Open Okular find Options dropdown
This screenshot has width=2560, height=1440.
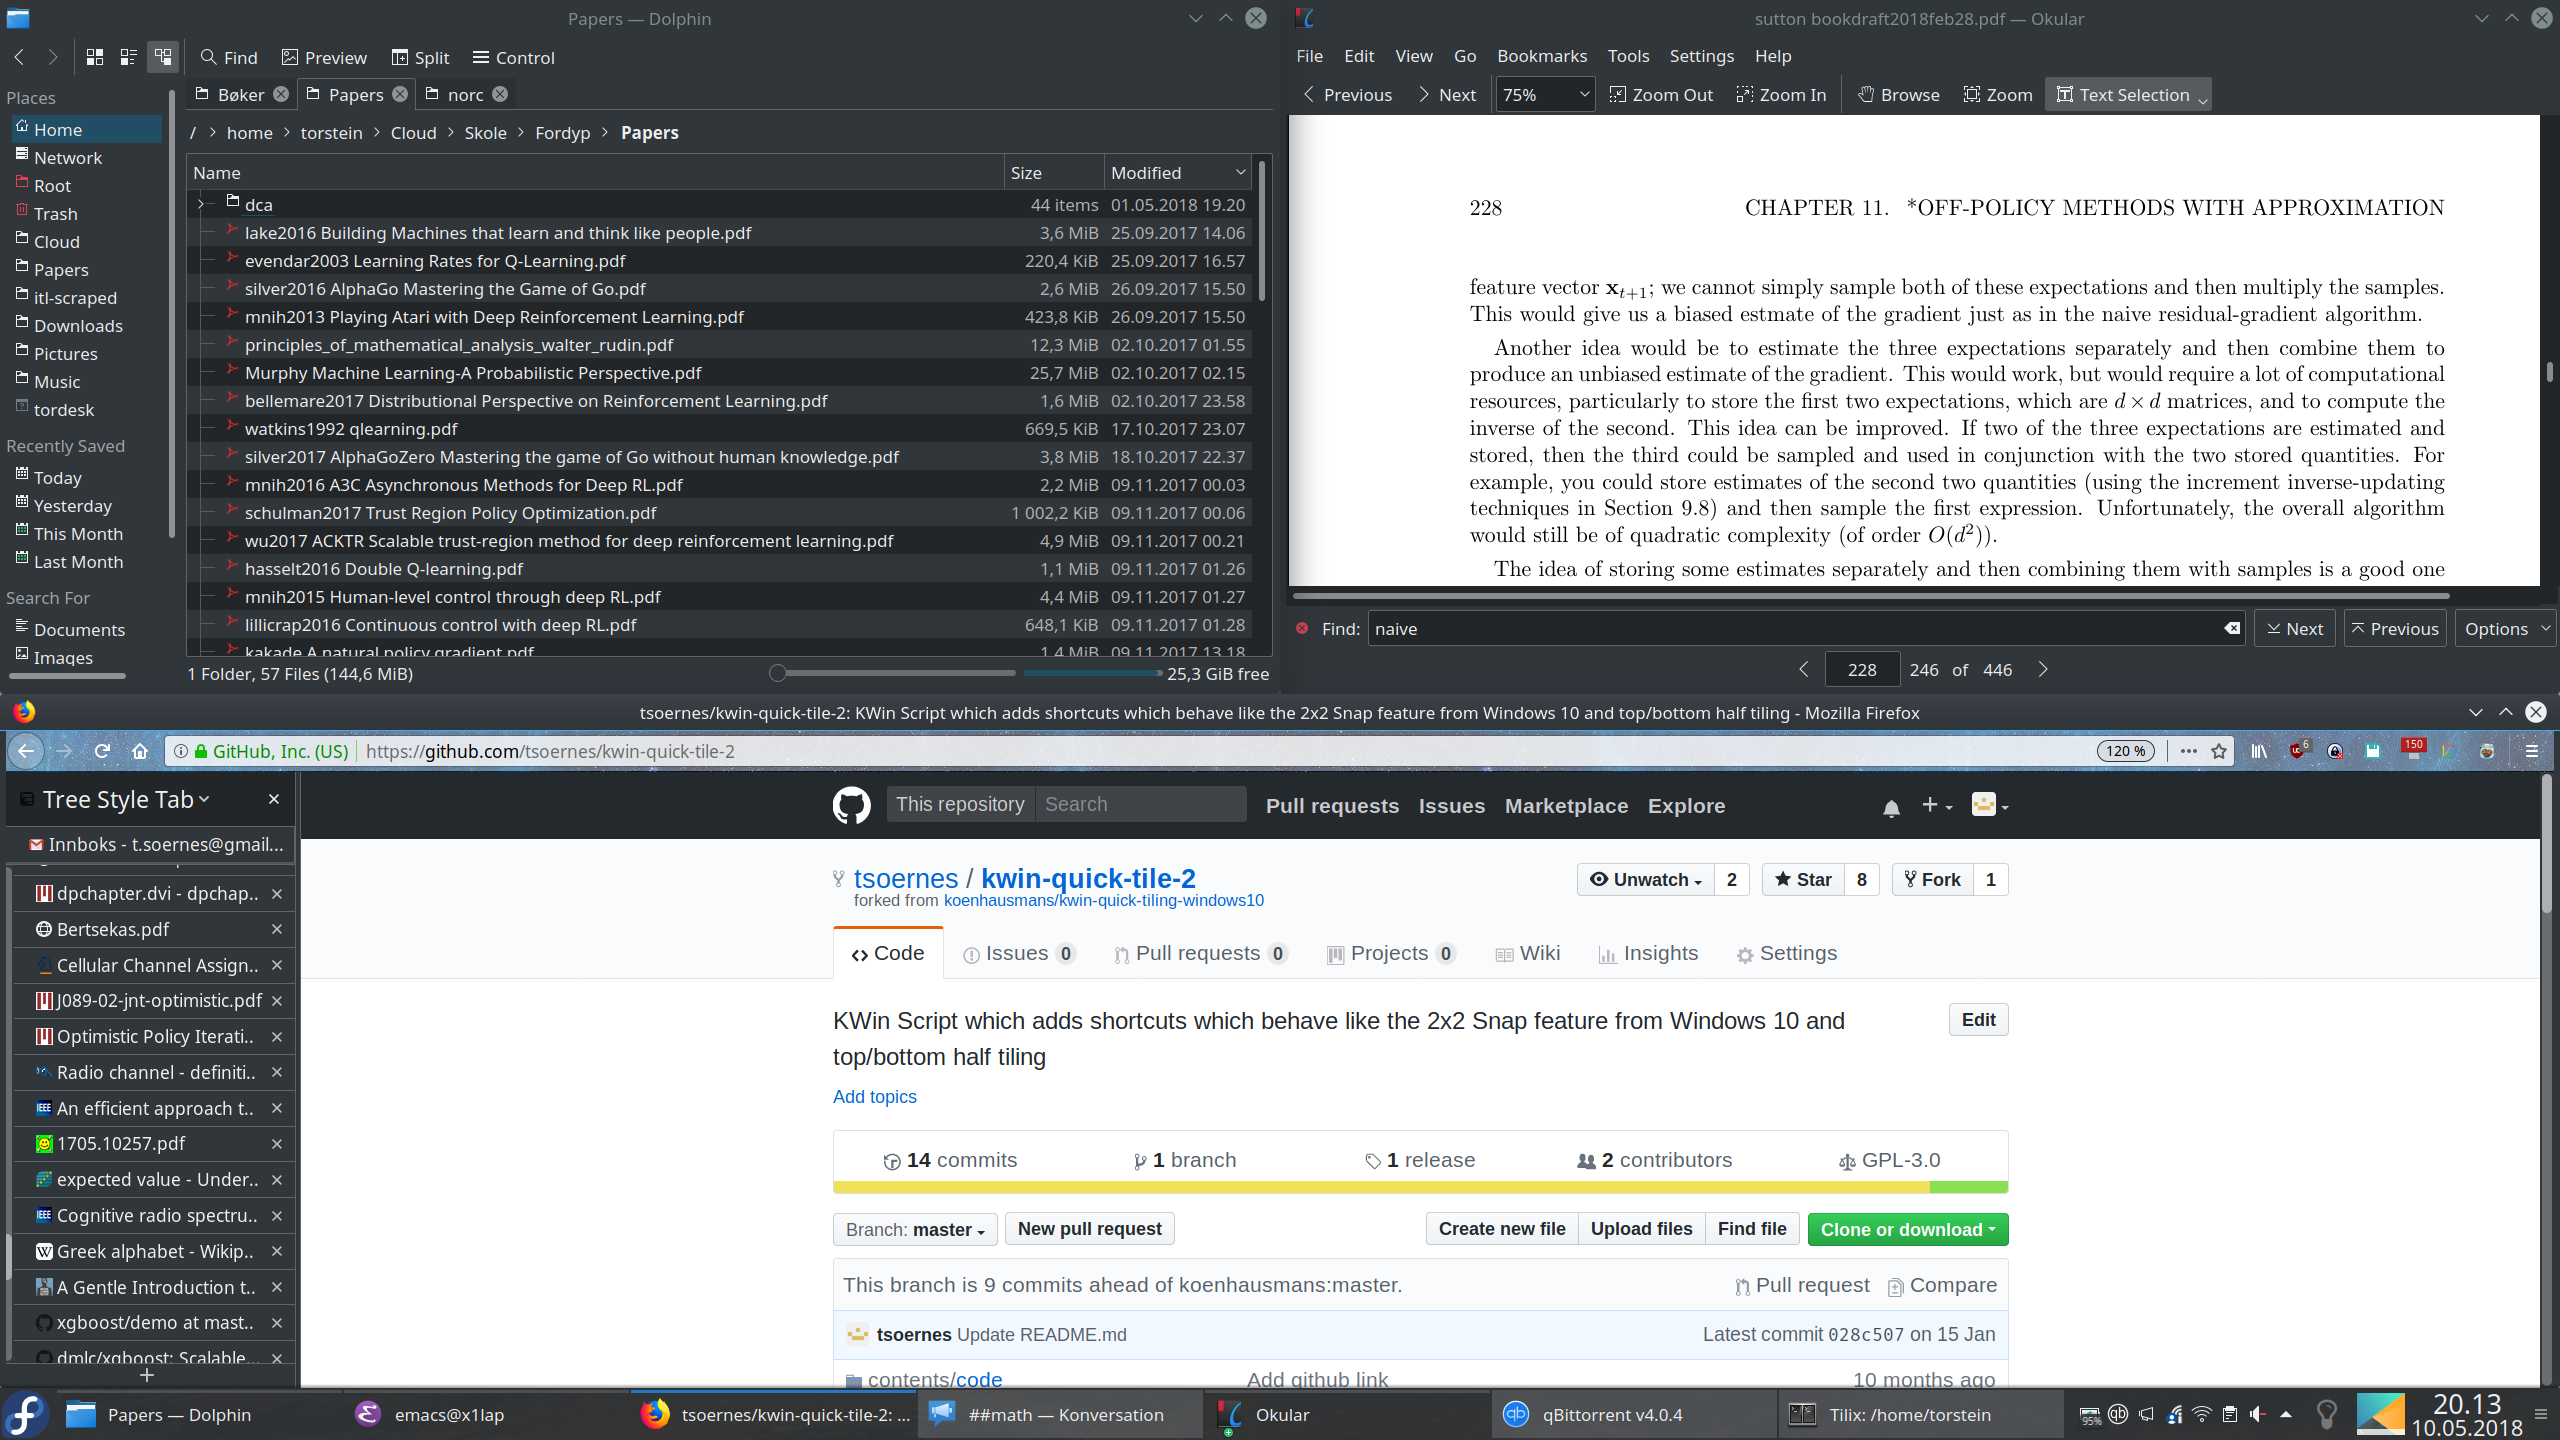pyautogui.click(x=2504, y=628)
